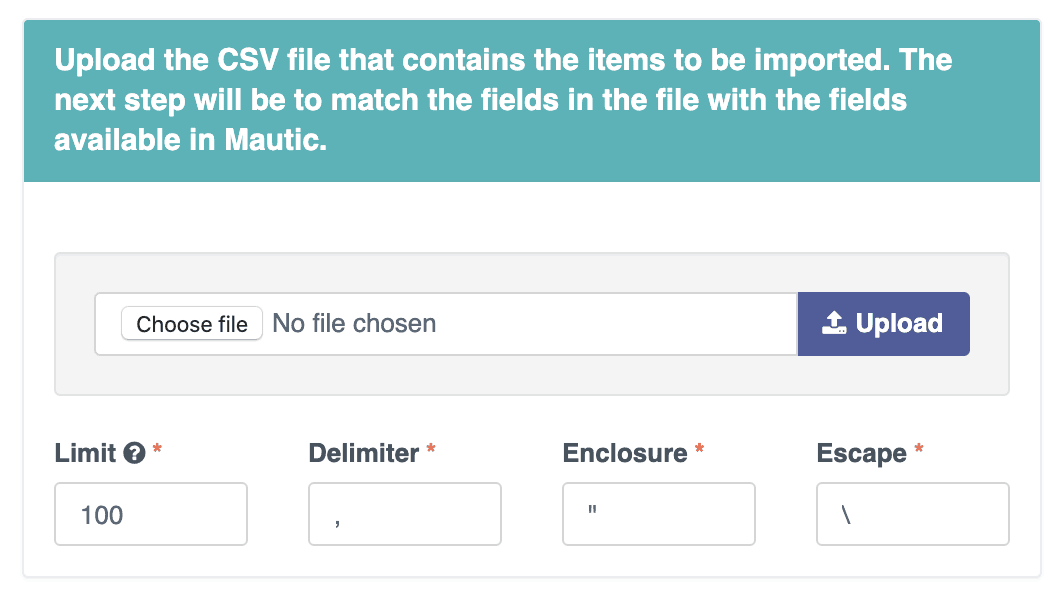Click the Upload button
Viewport: 1060px width, 598px height.
[x=884, y=324]
